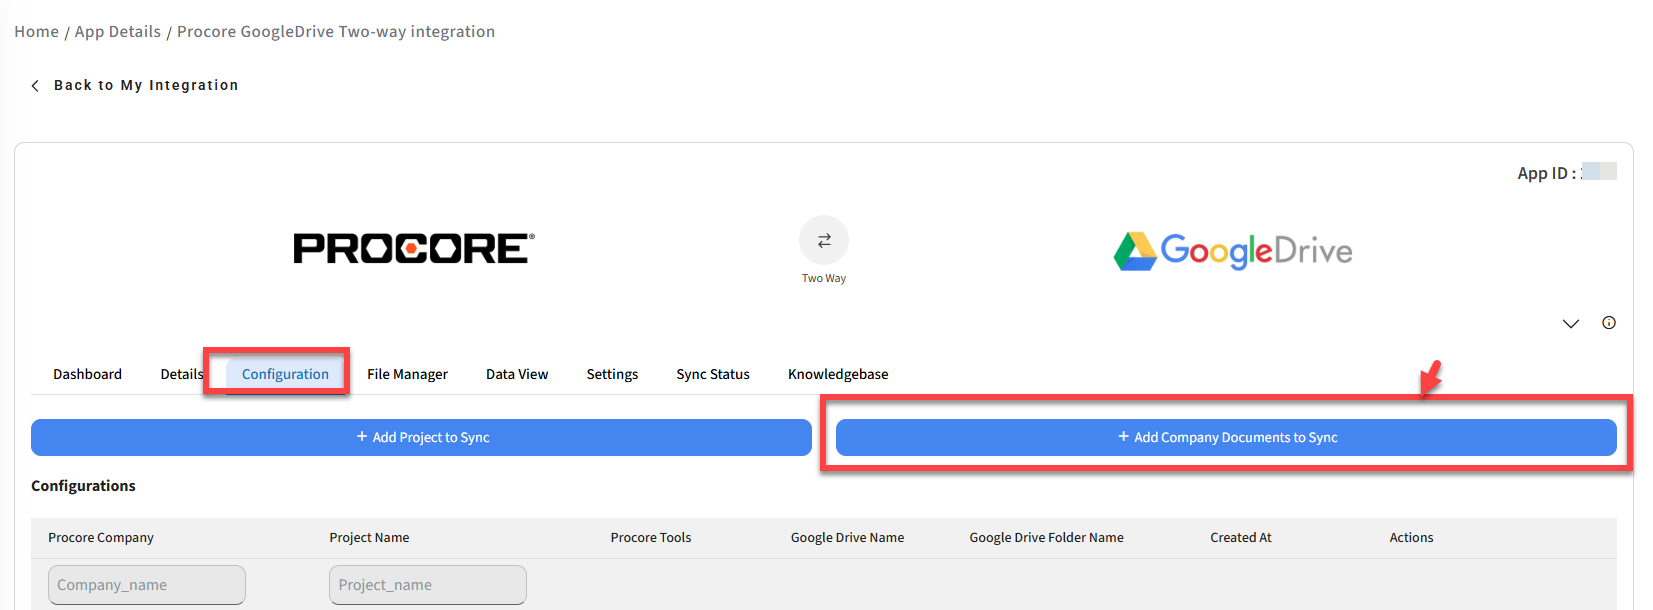Open the File Manager tab
The width and height of the screenshot is (1653, 610).
407,374
